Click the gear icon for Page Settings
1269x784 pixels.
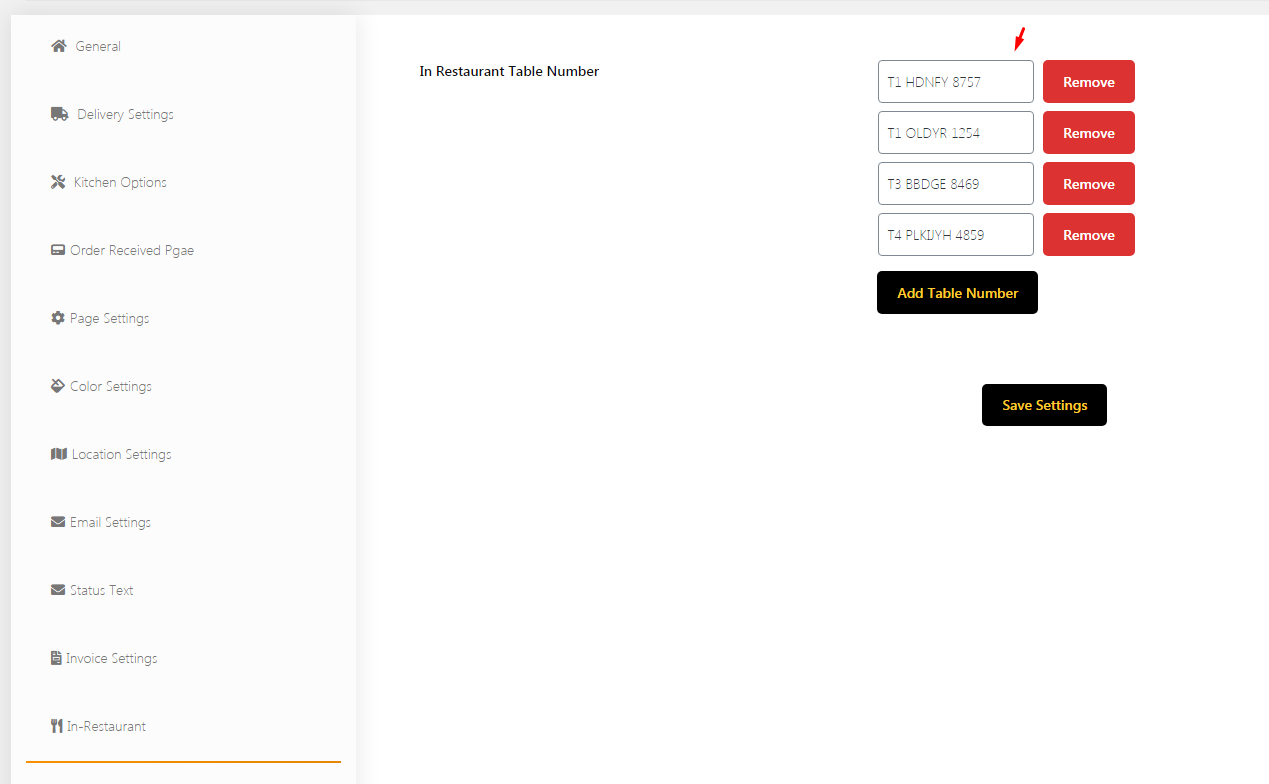click(x=58, y=318)
